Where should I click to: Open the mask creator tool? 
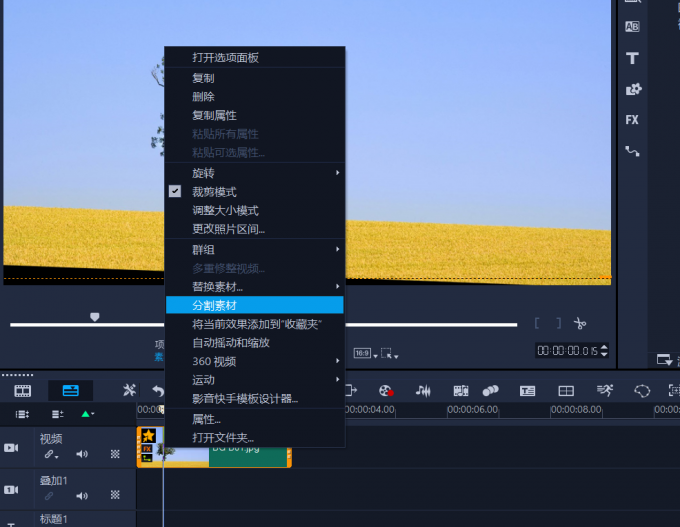(642, 391)
